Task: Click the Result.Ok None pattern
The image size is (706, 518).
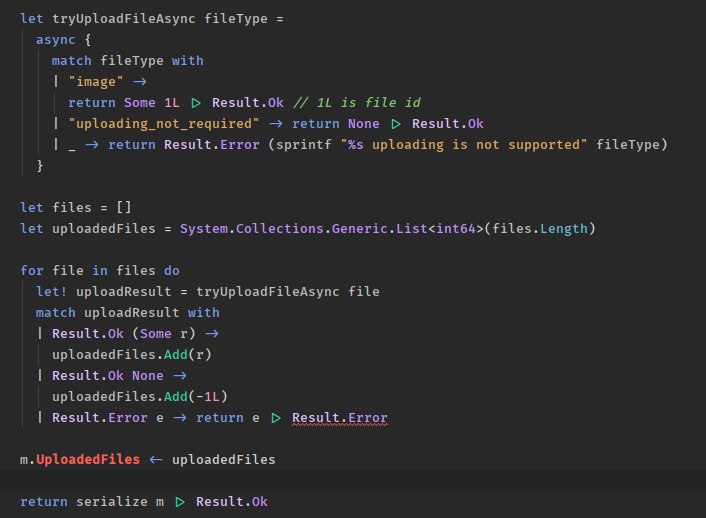Action: (108, 376)
